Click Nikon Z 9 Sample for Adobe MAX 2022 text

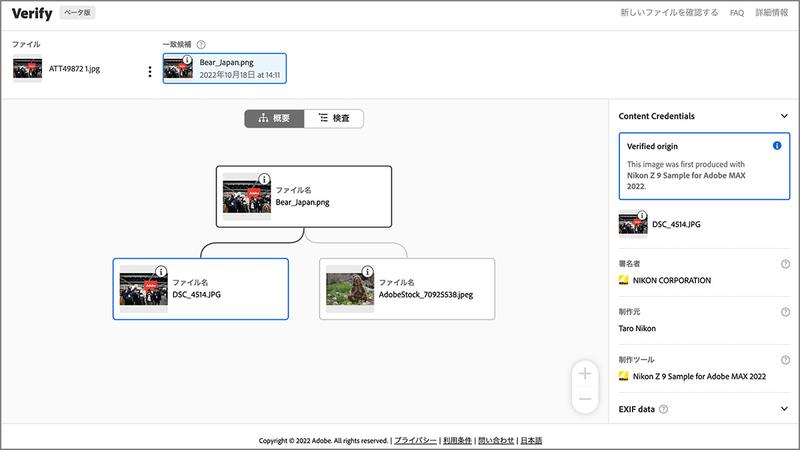click(699, 377)
